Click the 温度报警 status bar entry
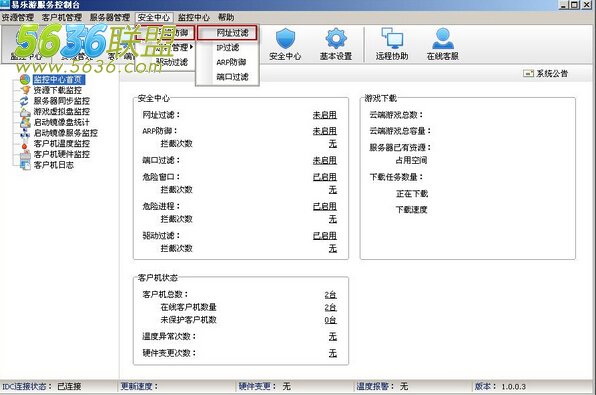 (382, 387)
